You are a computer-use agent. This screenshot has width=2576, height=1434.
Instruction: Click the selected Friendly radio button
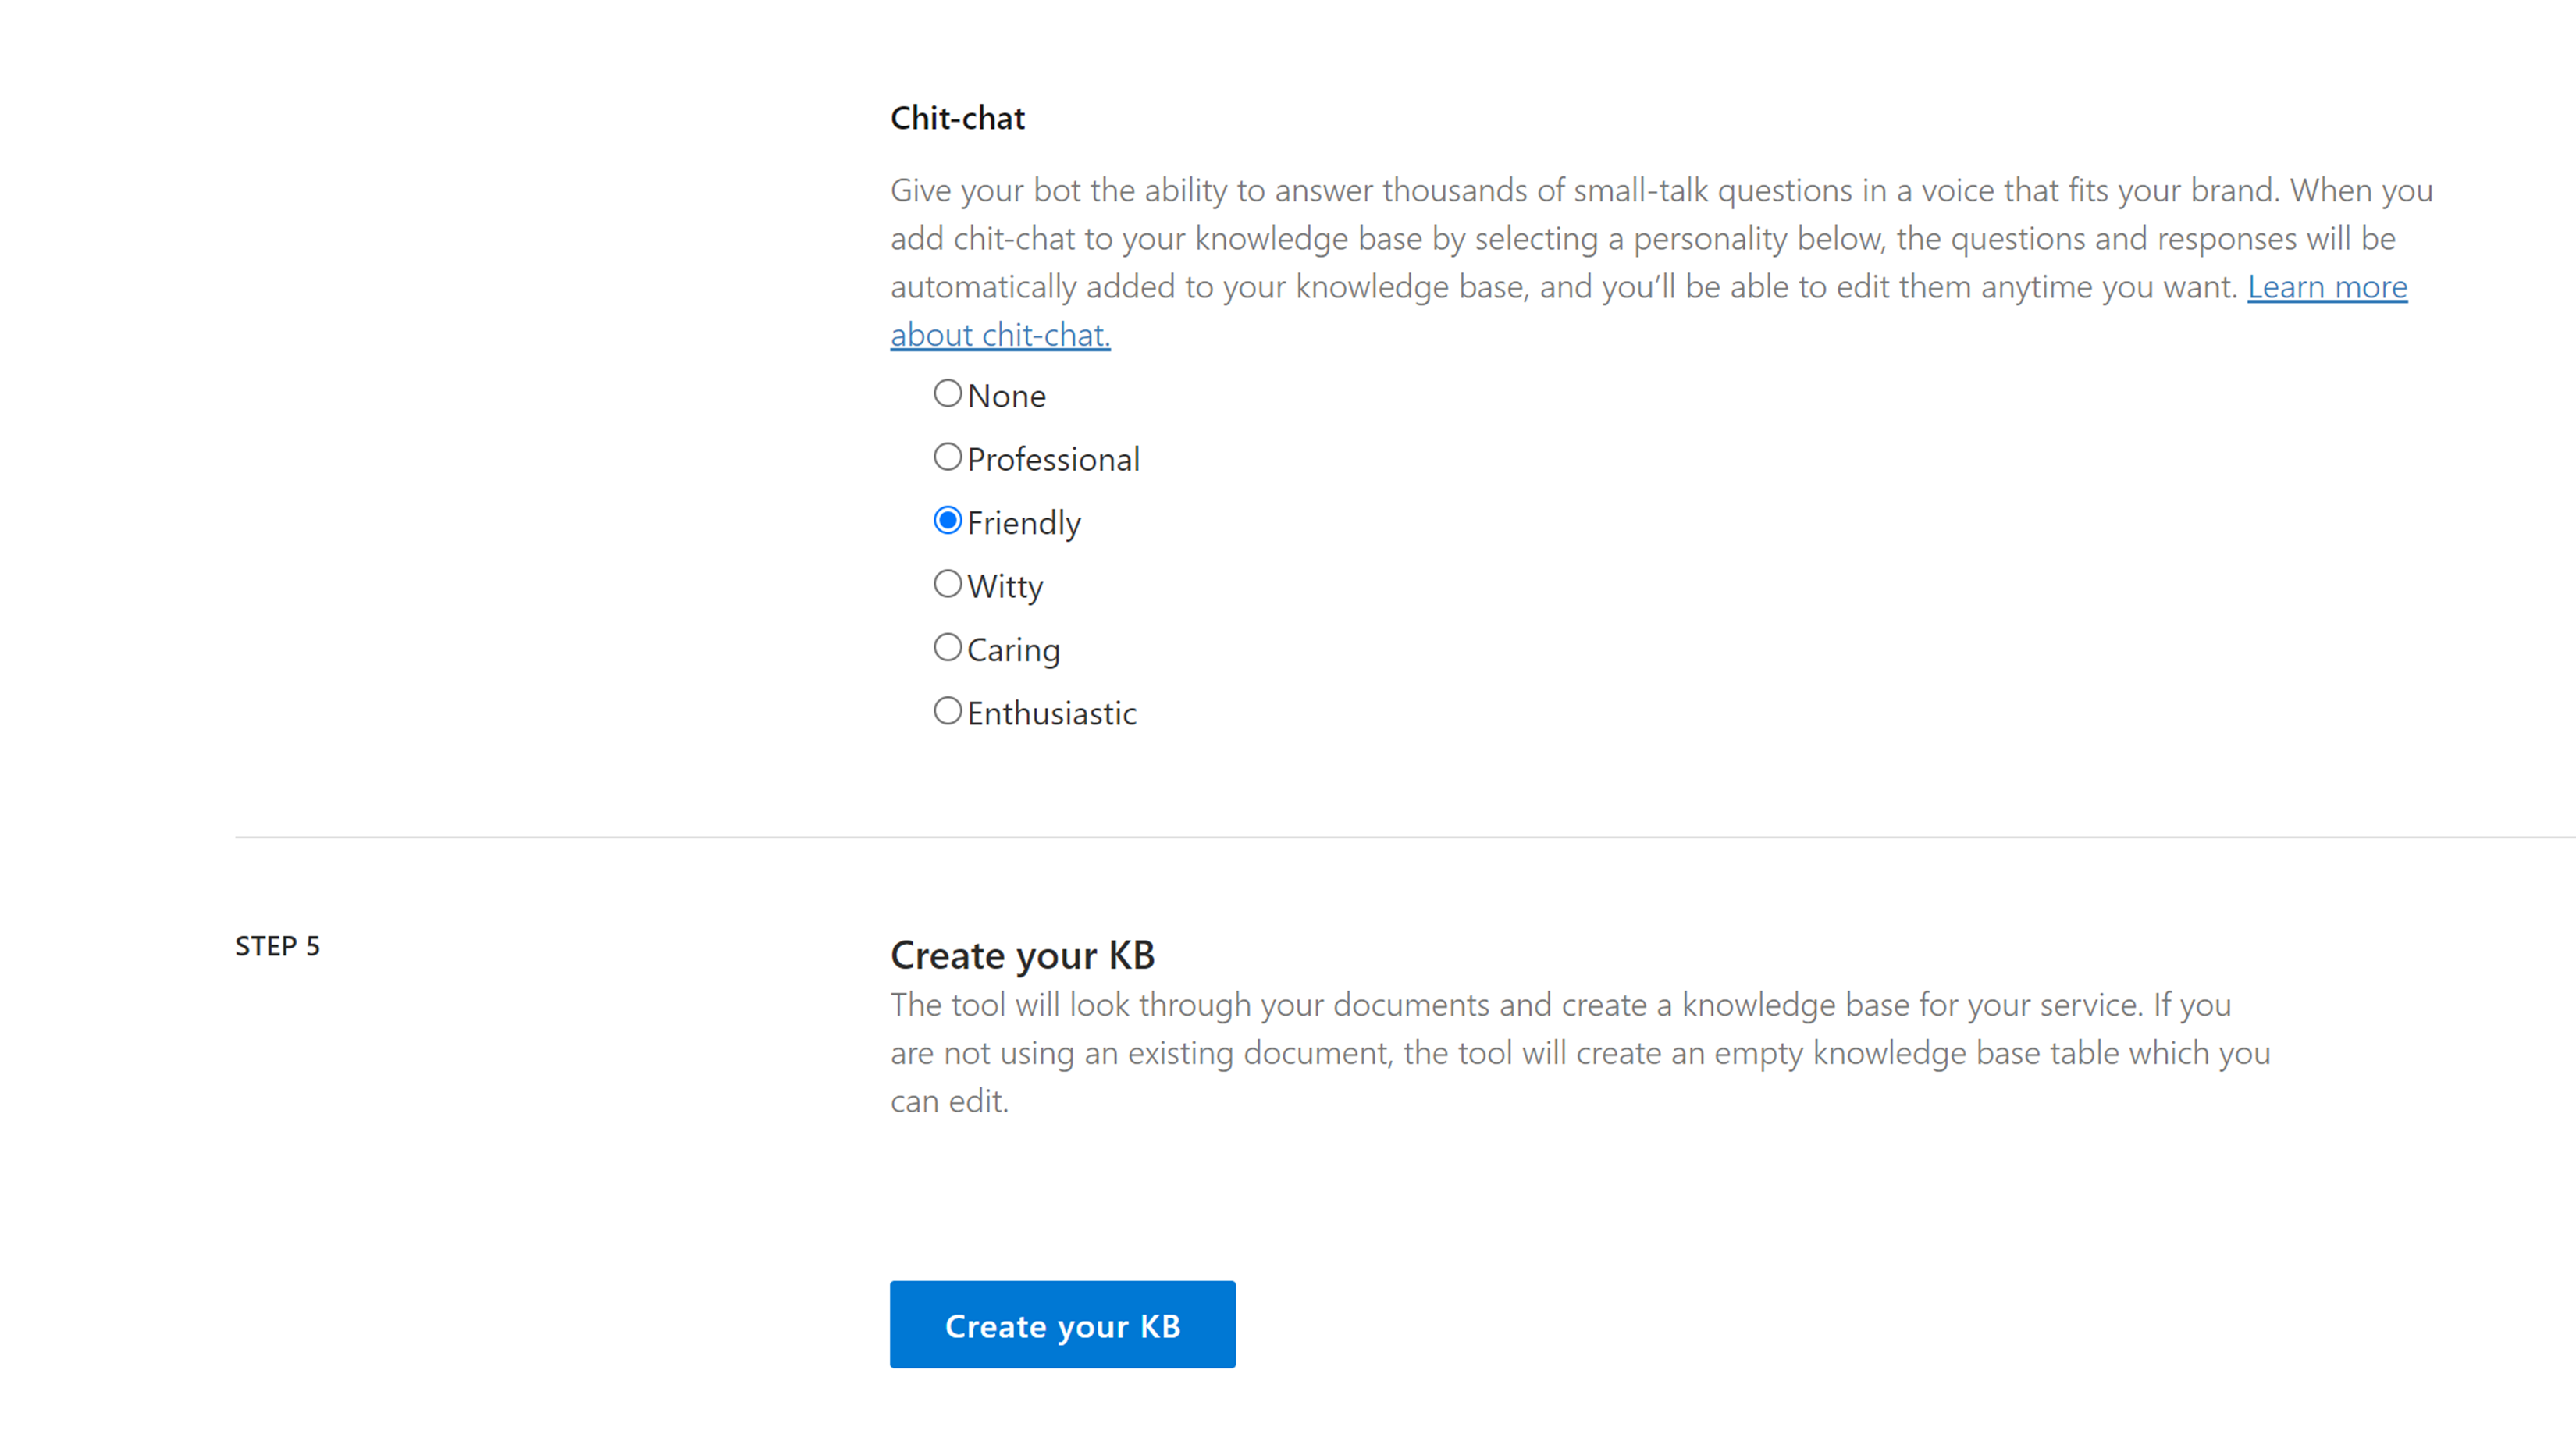pyautogui.click(x=947, y=521)
